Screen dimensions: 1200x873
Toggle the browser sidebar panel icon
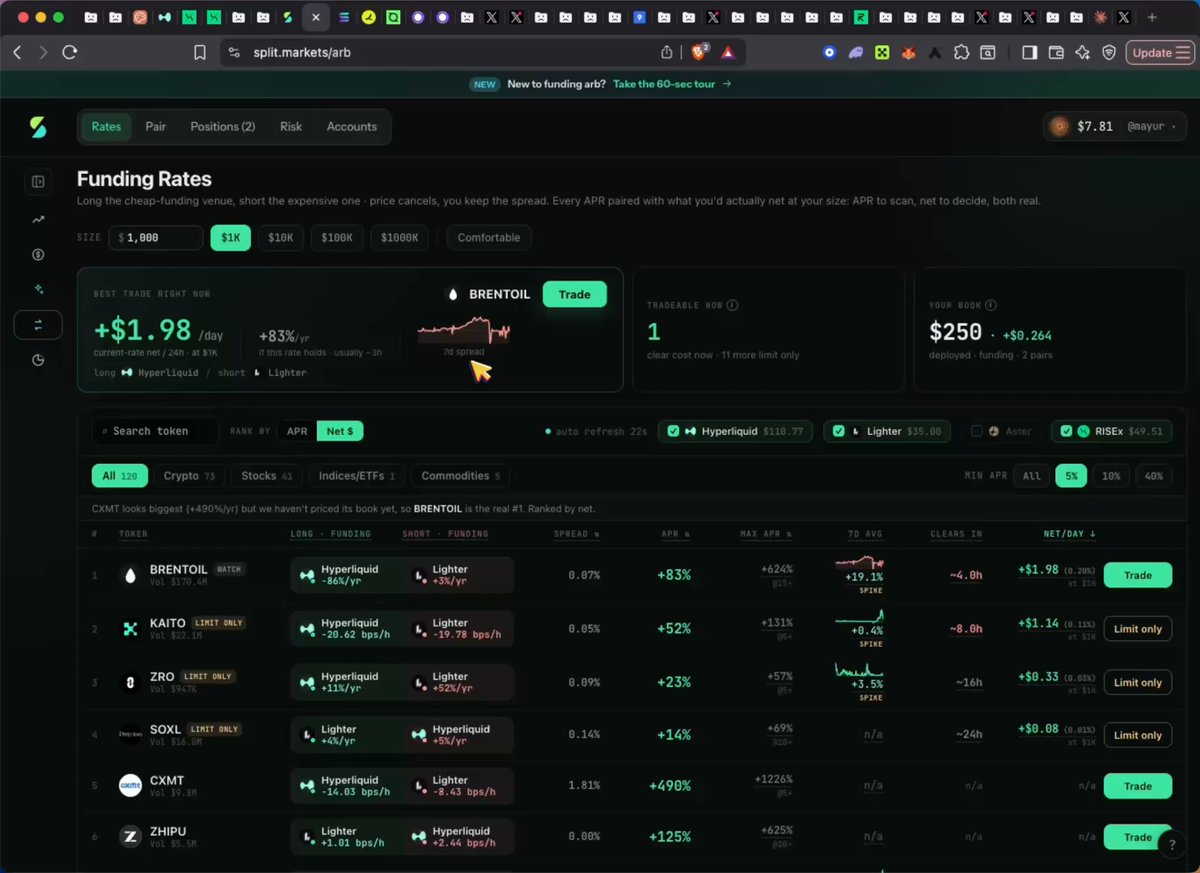[x=1030, y=52]
